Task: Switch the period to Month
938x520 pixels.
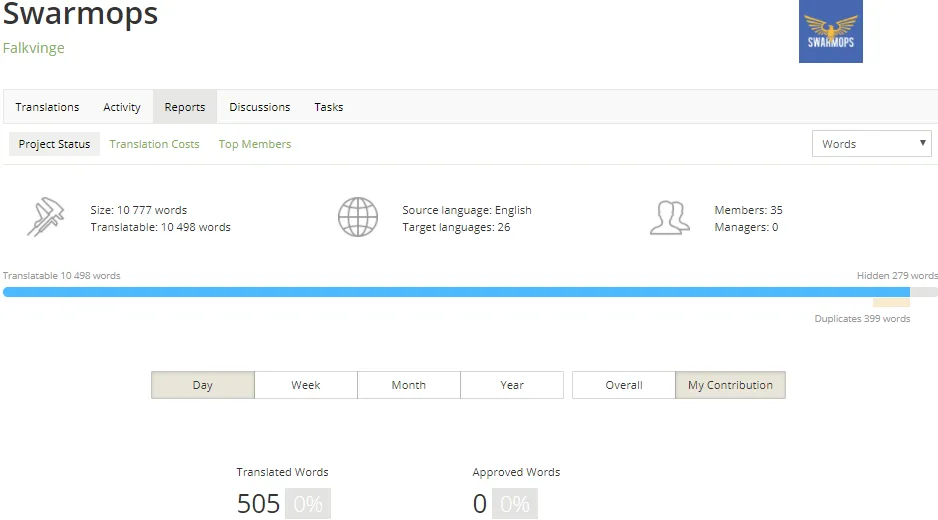Action: pos(409,385)
